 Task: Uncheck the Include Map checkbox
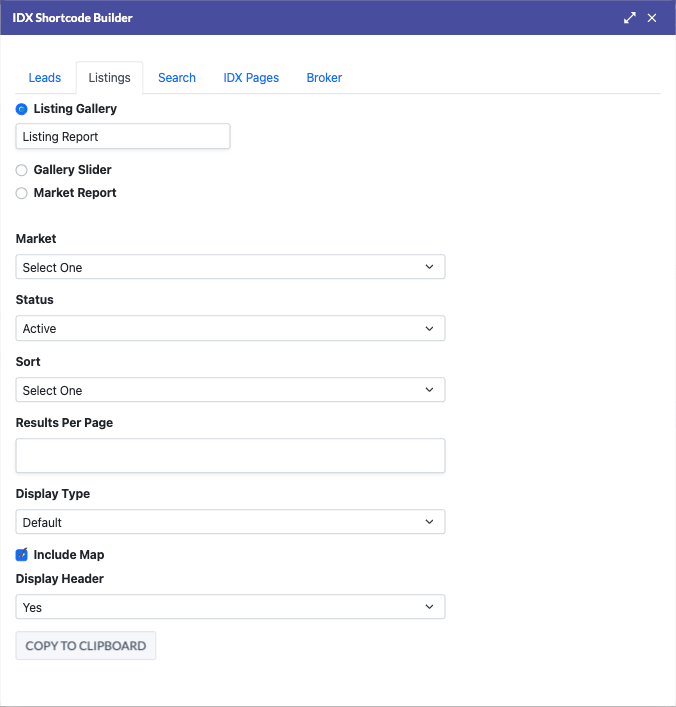[x=22, y=554]
